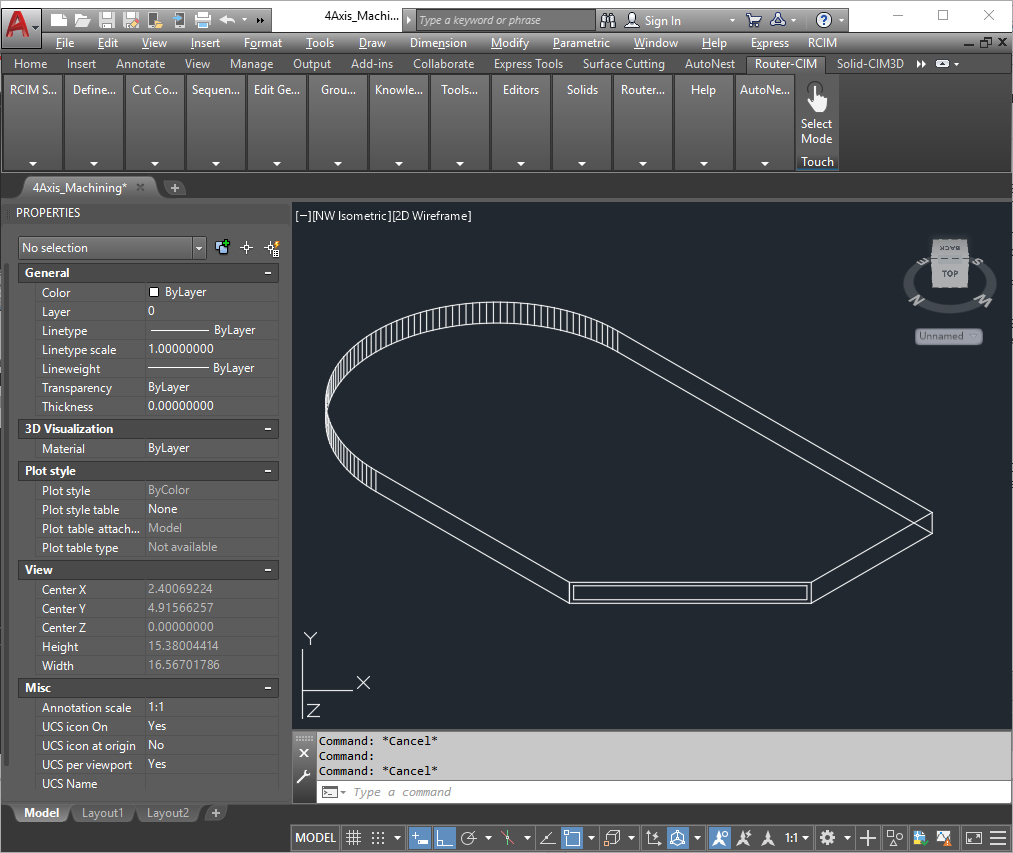Click the TOP face of ViewCube
The image size is (1013, 853).
(949, 272)
